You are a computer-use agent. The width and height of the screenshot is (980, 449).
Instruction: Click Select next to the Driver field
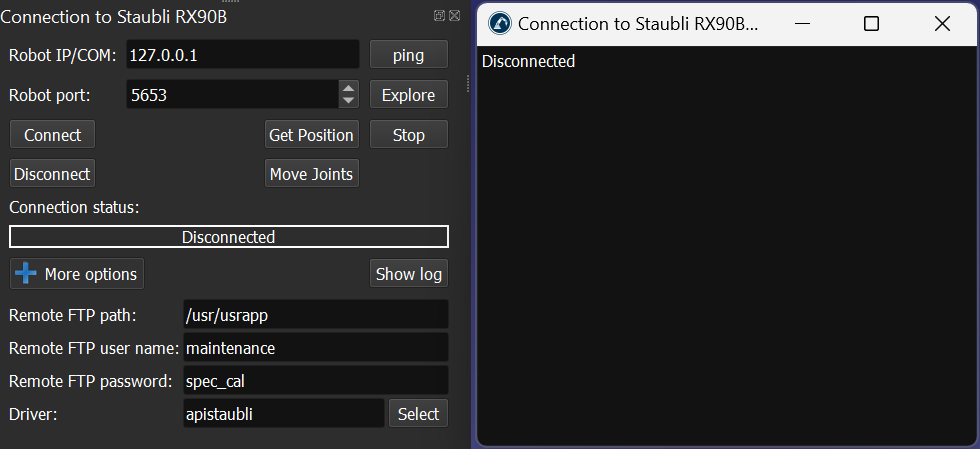tap(418, 414)
